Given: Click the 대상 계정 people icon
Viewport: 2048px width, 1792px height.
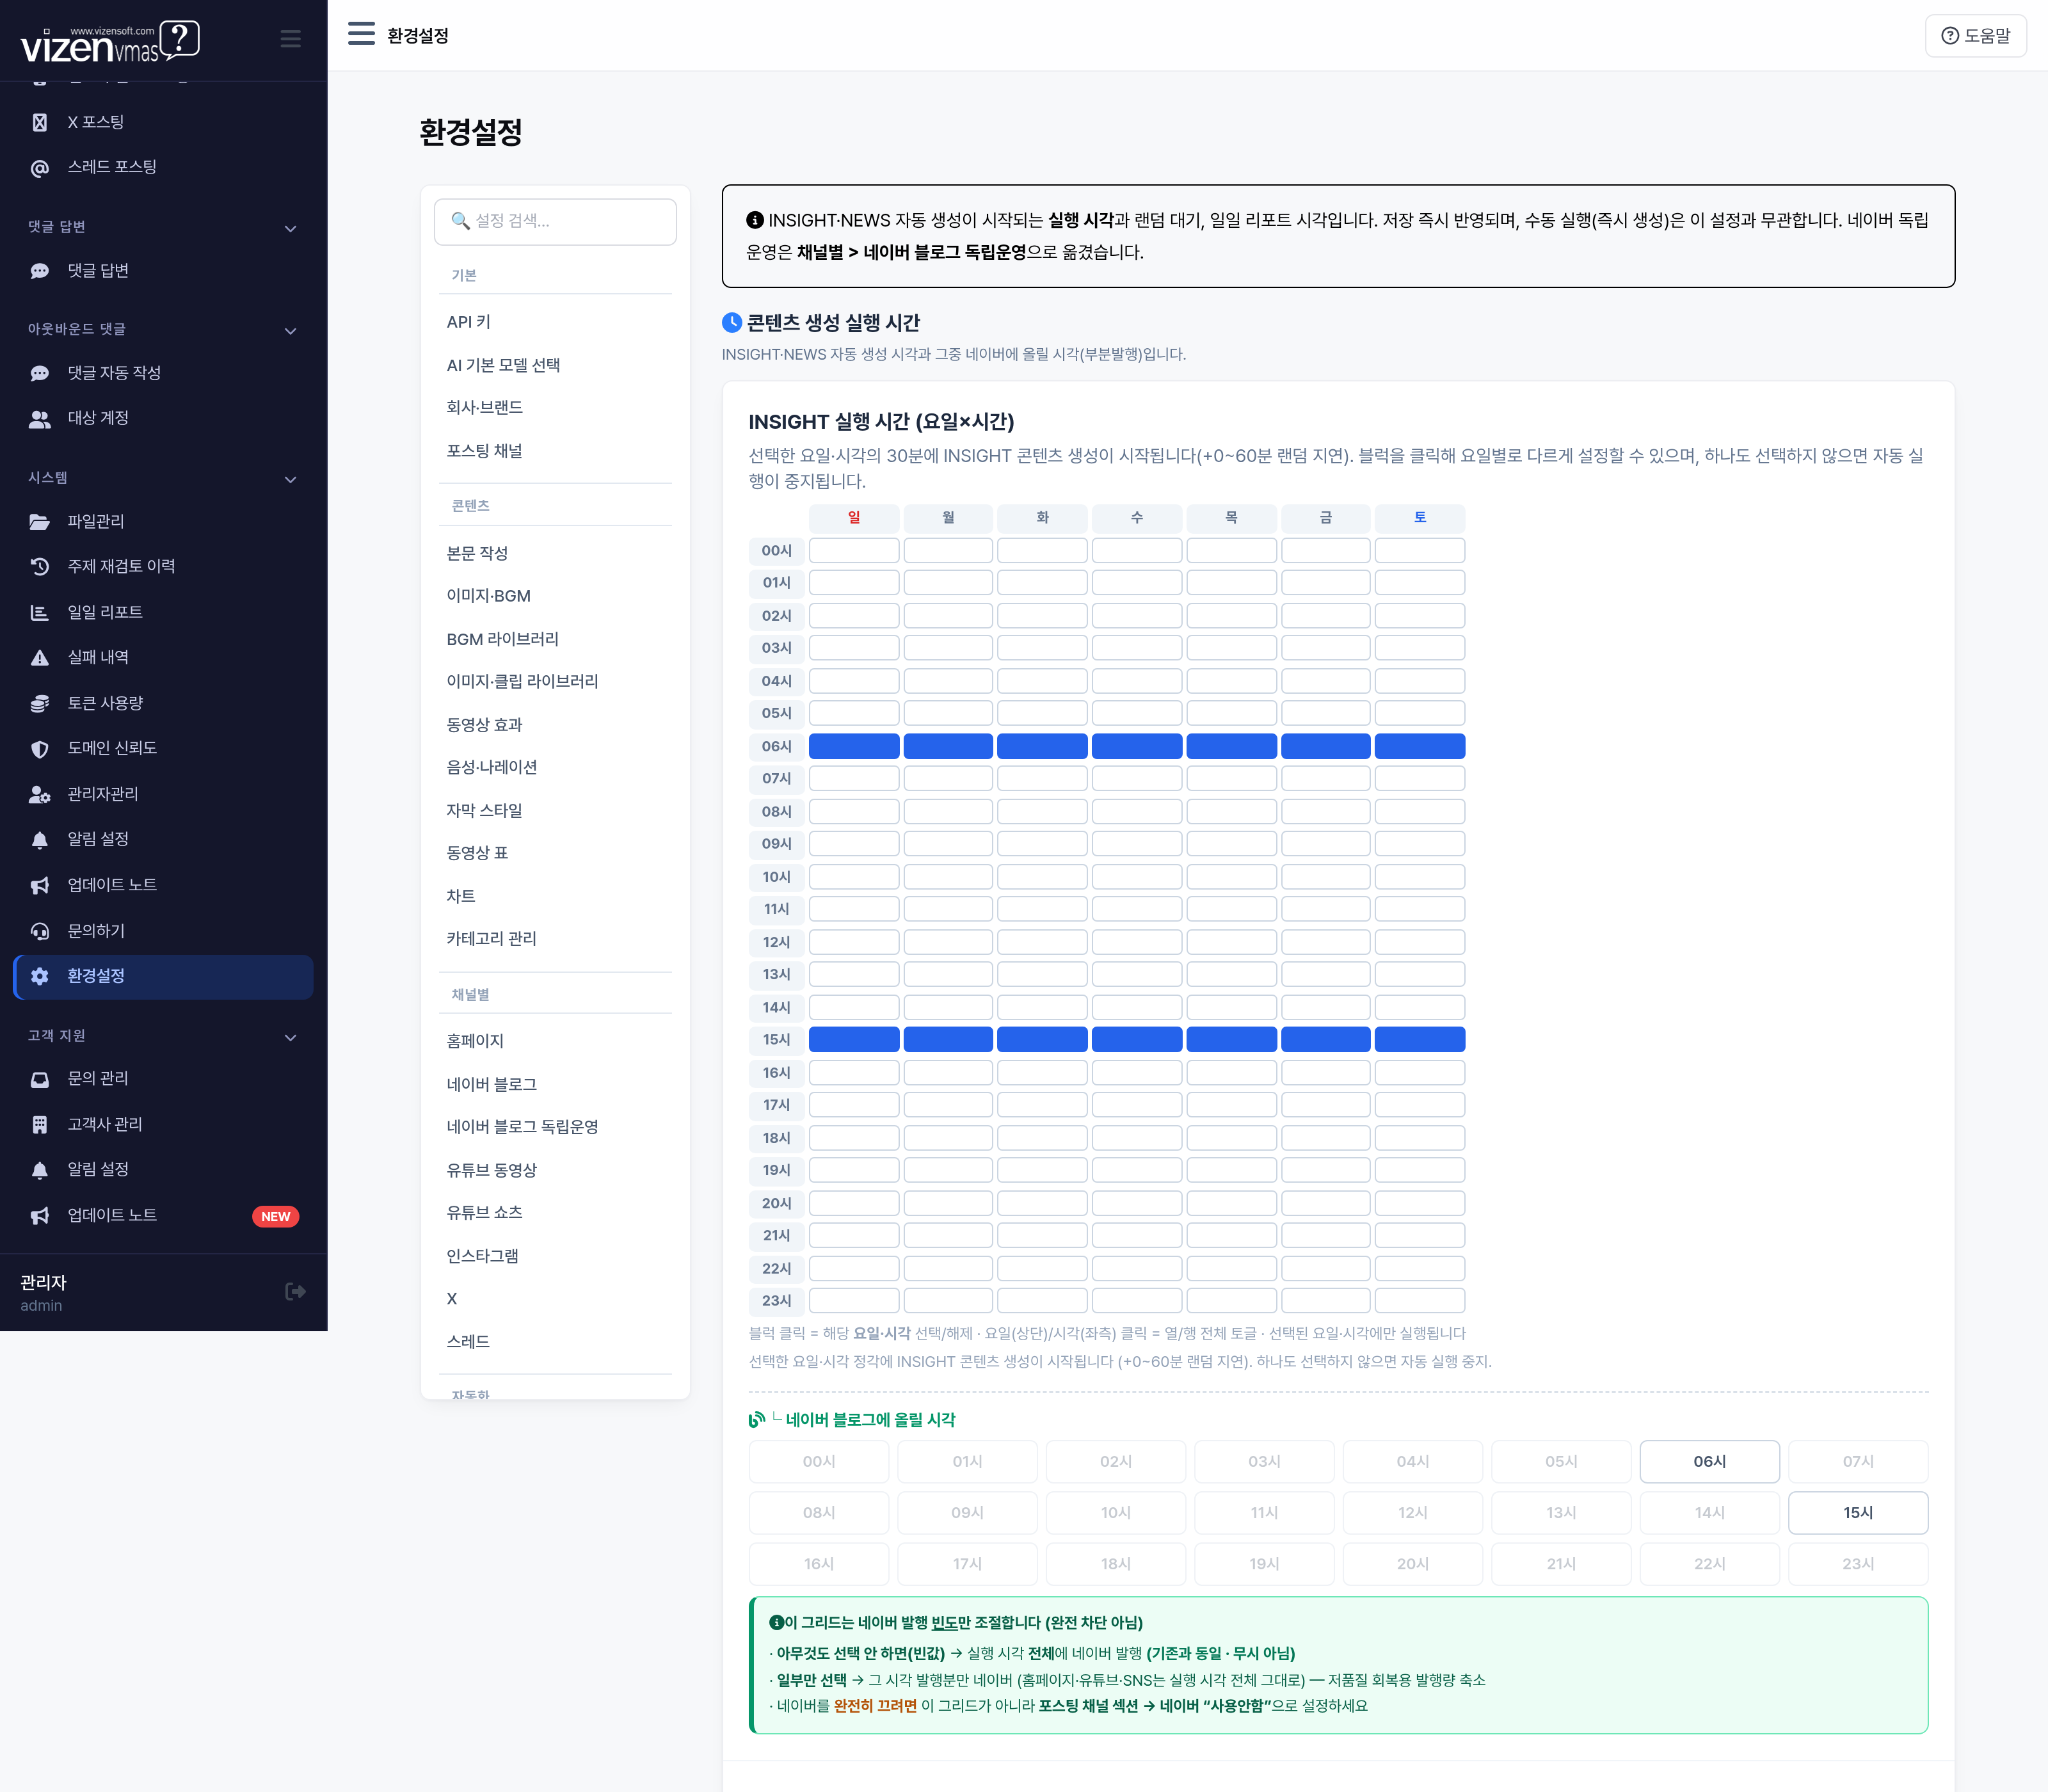Looking at the screenshot, I should click(40, 419).
